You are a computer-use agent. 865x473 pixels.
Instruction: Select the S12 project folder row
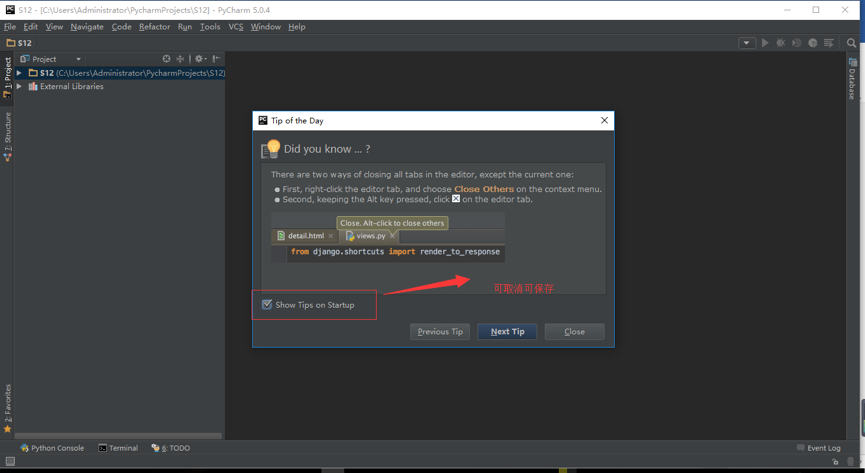119,73
